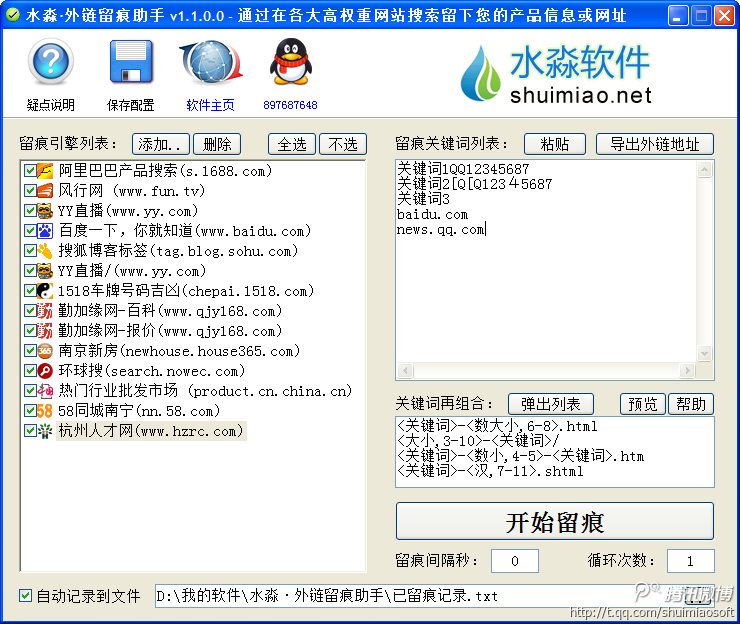Click the QQ penguin contact icon
Image resolution: width=740 pixels, height=624 pixels.
291,61
